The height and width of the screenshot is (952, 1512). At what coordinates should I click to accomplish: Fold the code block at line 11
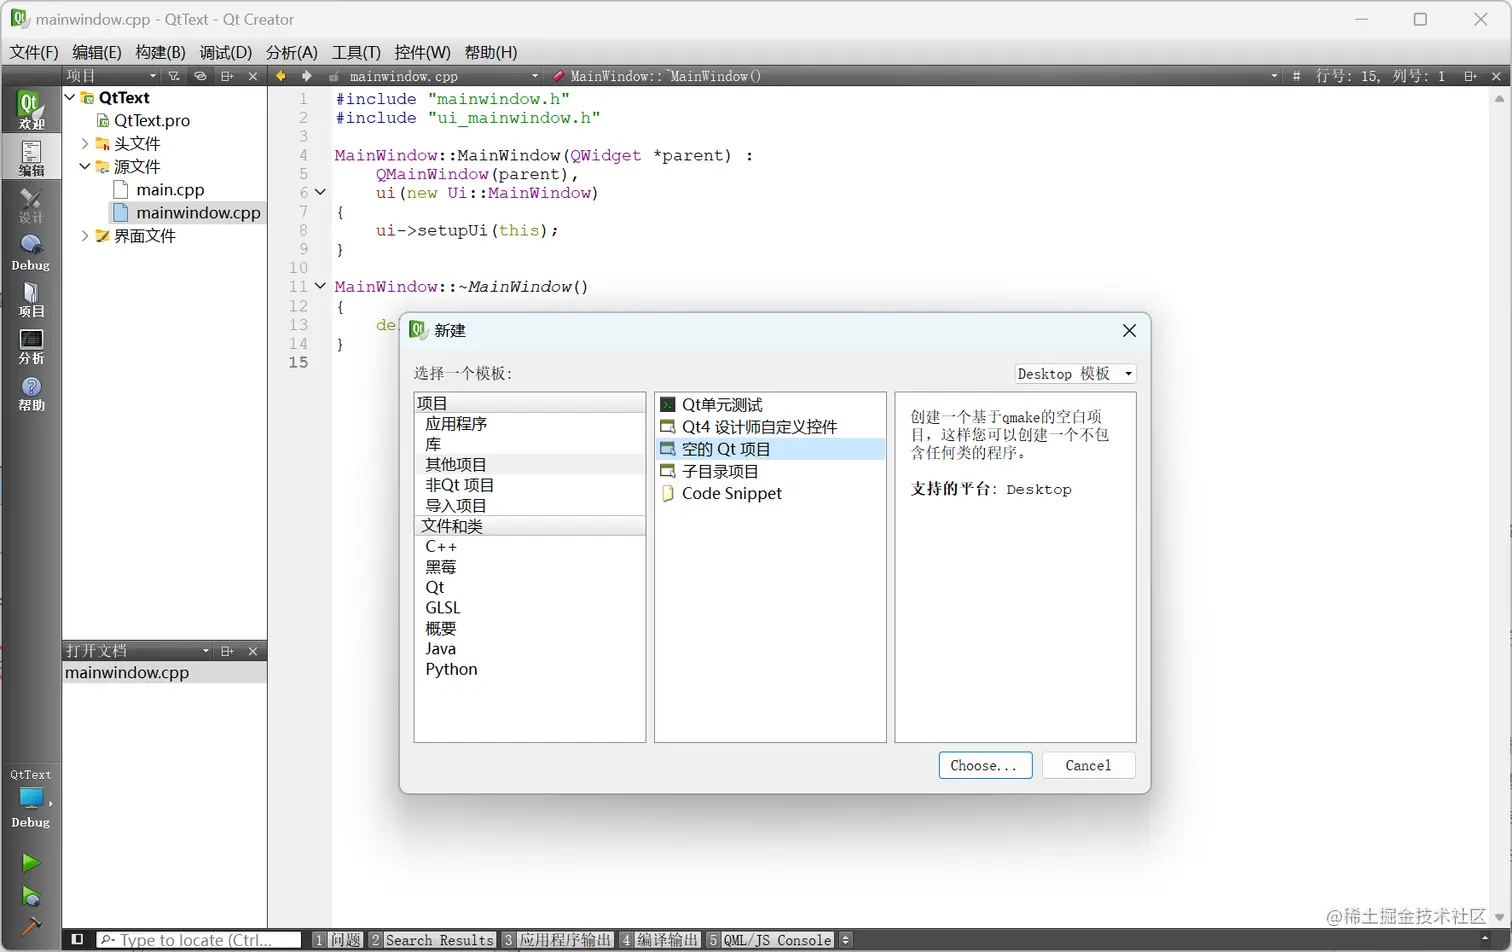click(320, 286)
